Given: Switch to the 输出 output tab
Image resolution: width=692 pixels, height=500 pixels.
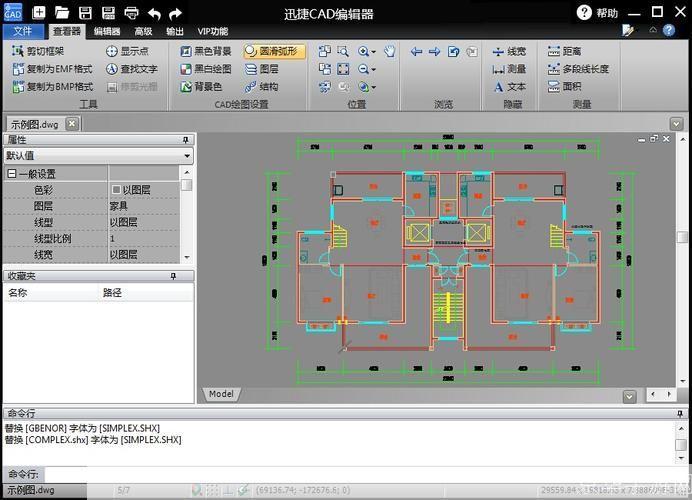Looking at the screenshot, I should click(x=175, y=31).
